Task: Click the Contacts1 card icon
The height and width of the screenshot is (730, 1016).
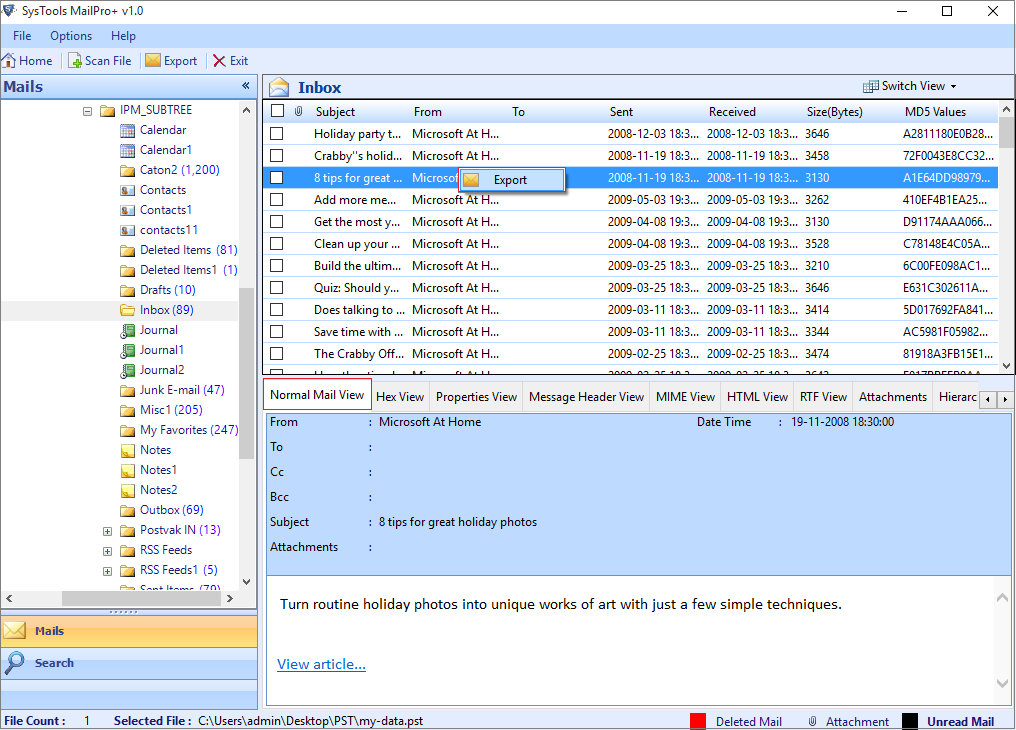Action: (128, 211)
